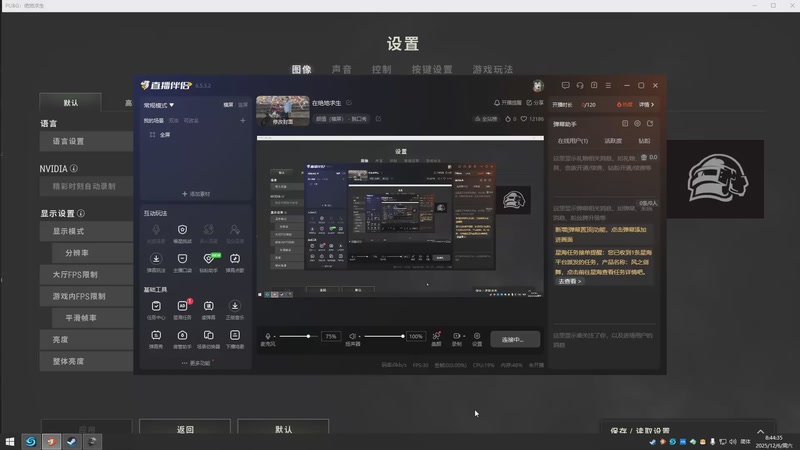This screenshot has height=450, width=800.
Task: Open microphone device dropdown arrow
Action: [274, 337]
